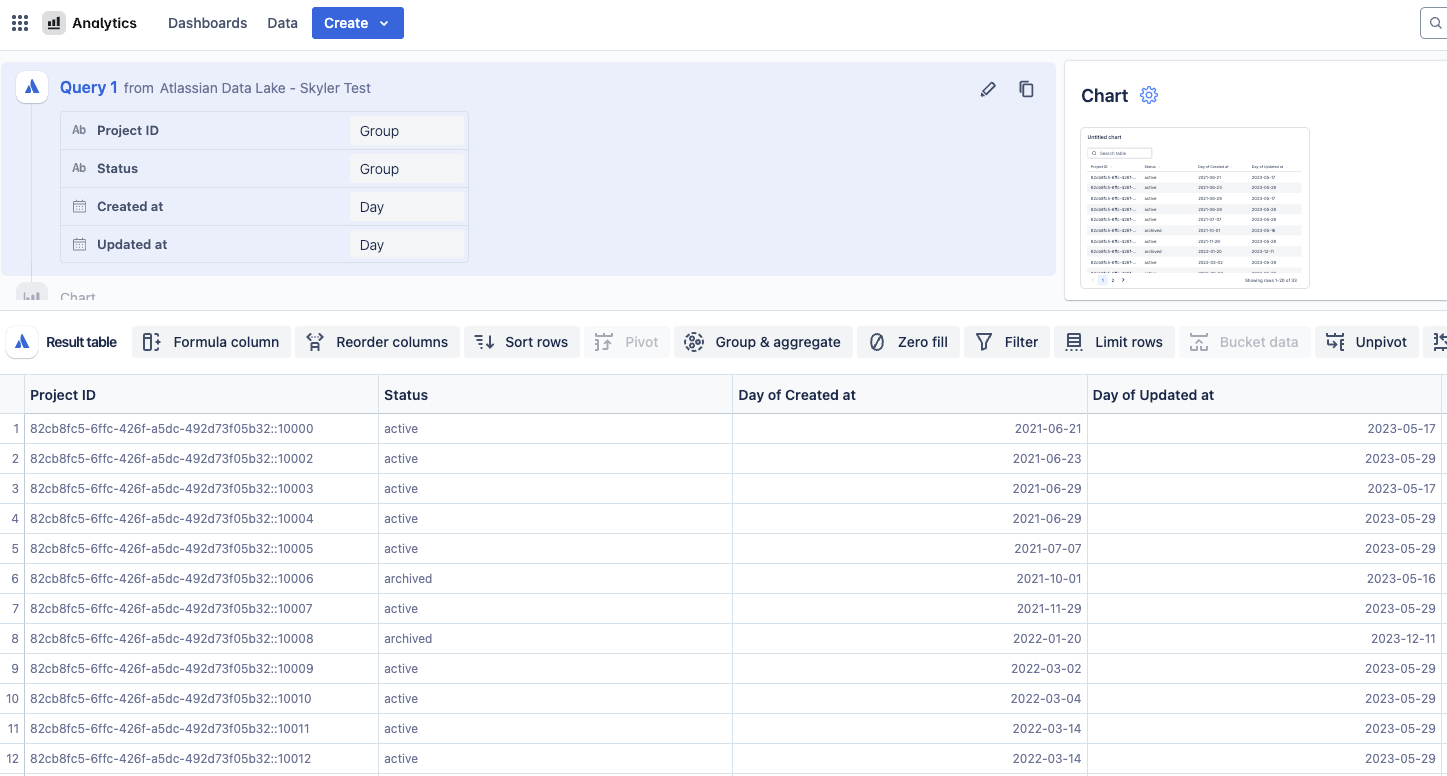Change Group setting for Project ID

407,131
